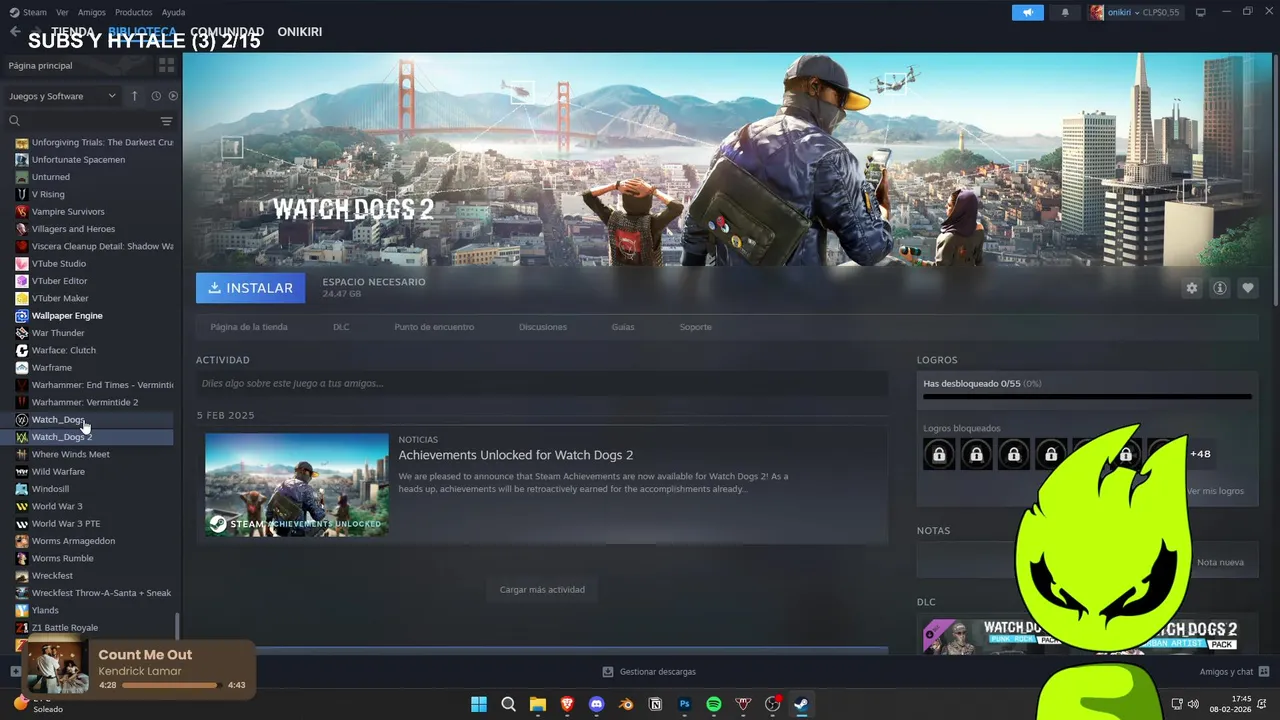Open Spotify from the taskbar
Screen dimensions: 1280x720
coord(714,704)
